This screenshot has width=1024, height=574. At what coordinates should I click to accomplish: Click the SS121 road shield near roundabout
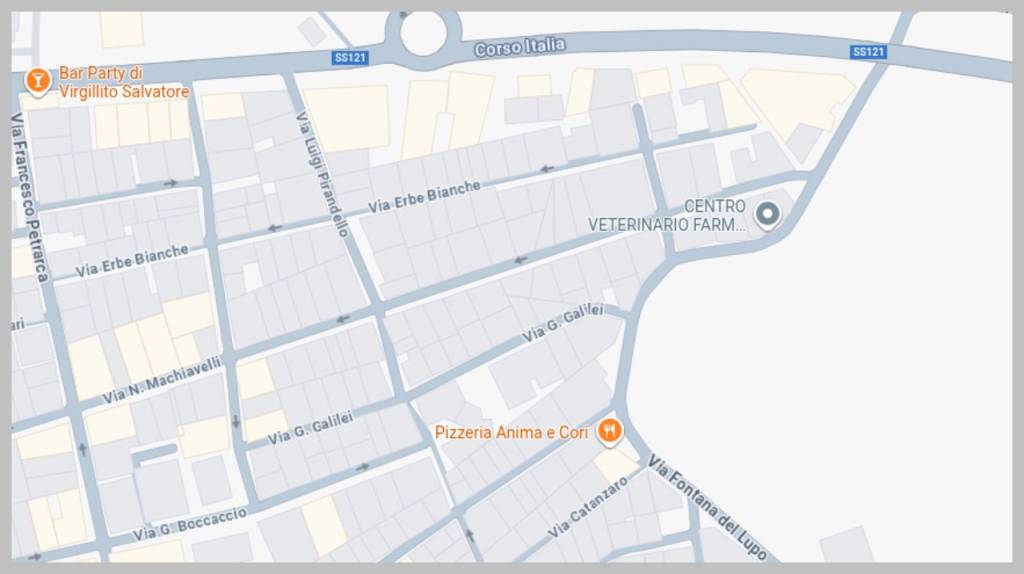tap(350, 57)
